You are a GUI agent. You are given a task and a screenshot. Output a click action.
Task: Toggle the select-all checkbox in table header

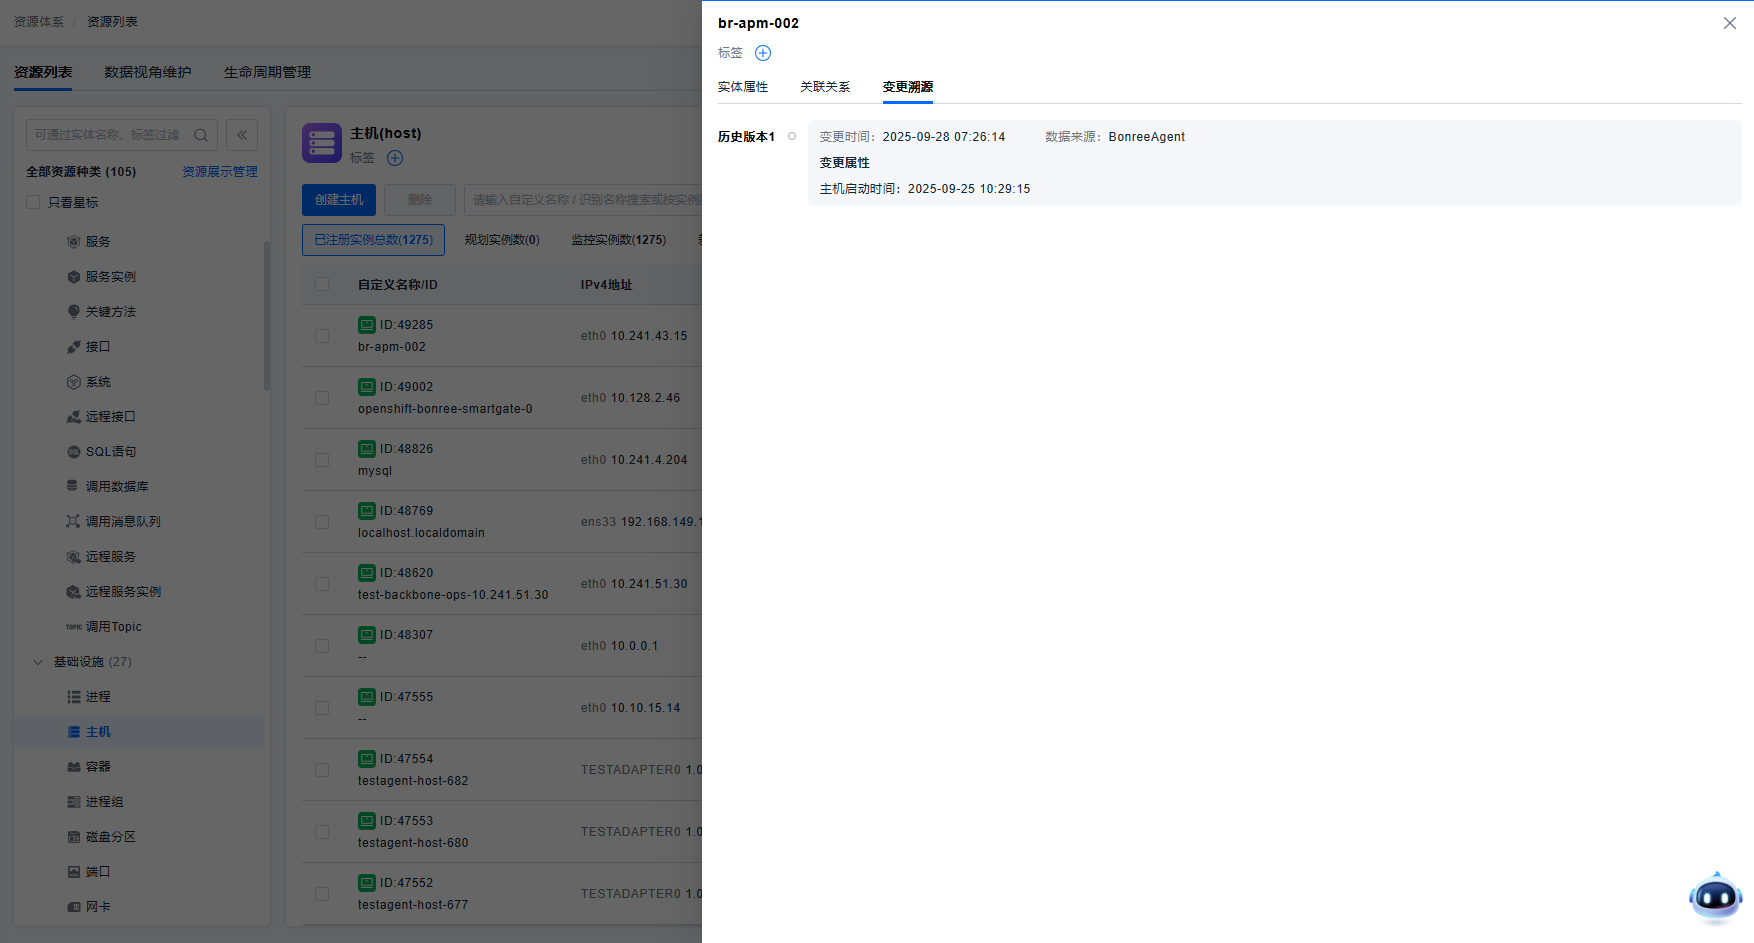pyautogui.click(x=322, y=285)
